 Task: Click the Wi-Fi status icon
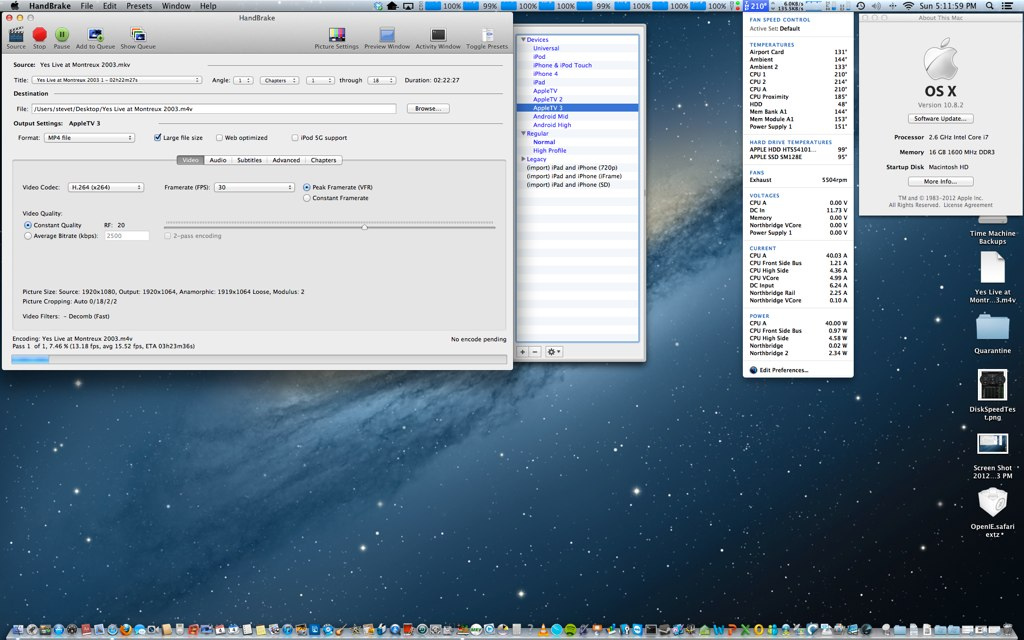[x=908, y=6]
